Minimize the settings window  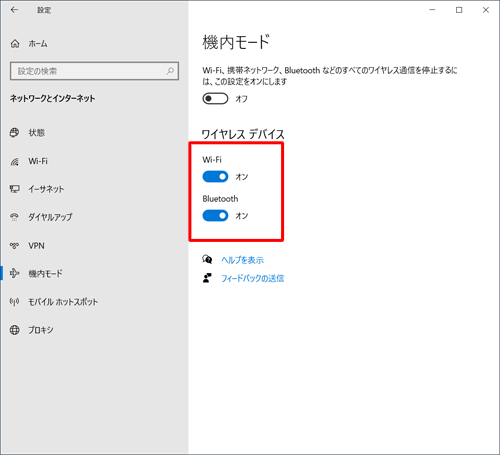coord(432,10)
